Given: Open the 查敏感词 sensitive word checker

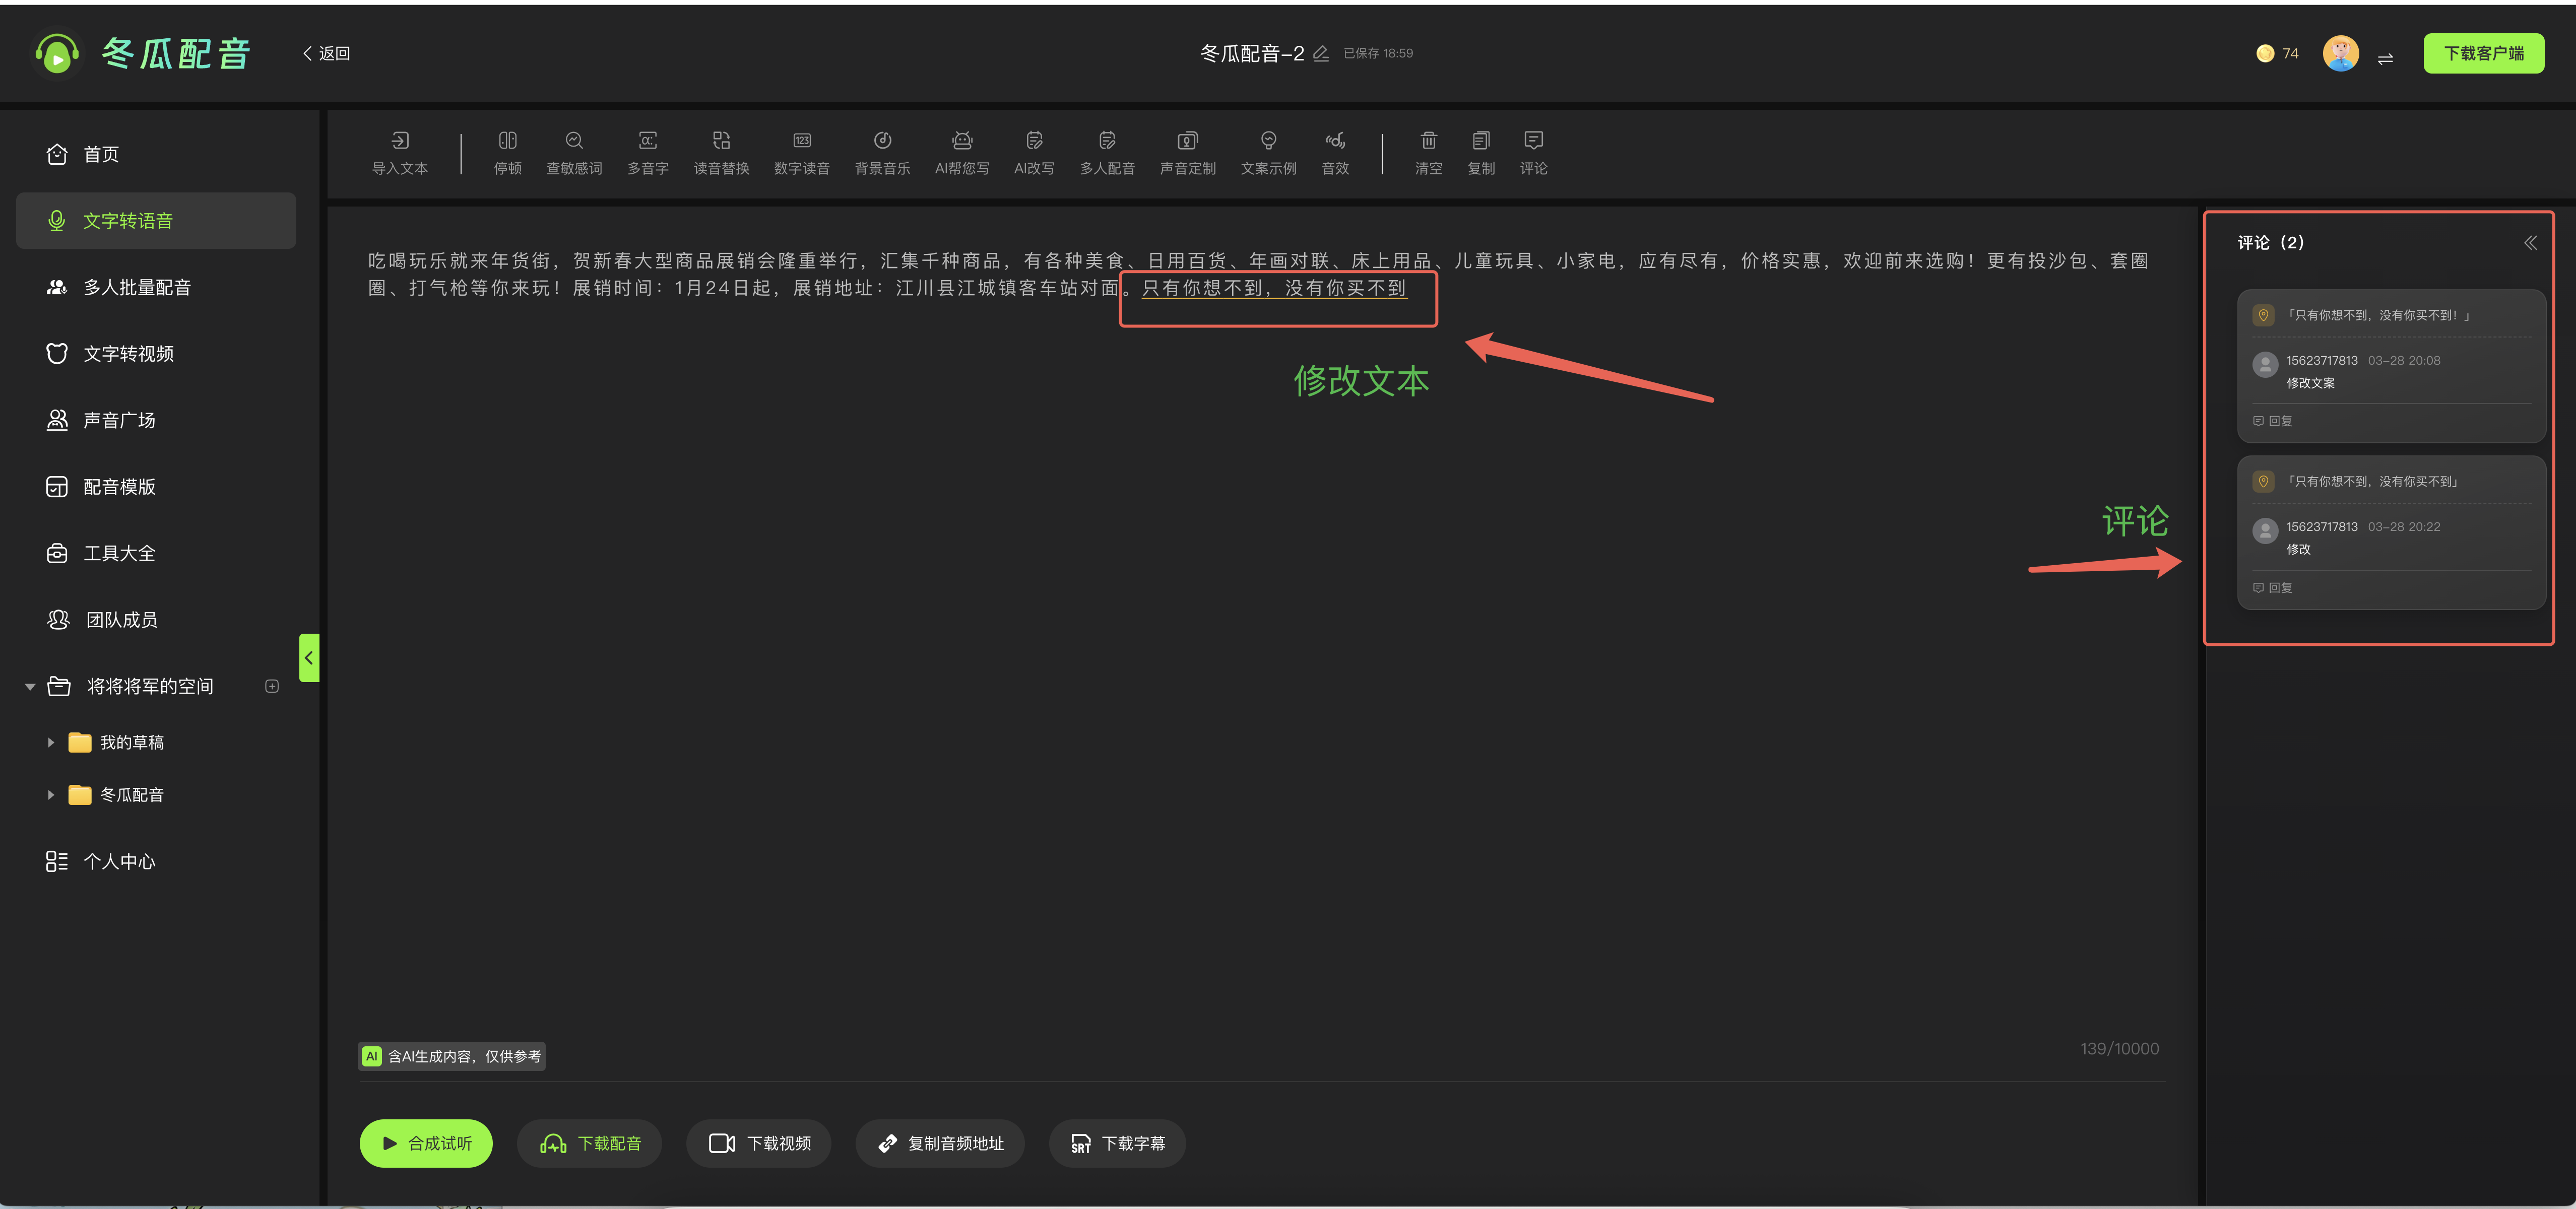Looking at the screenshot, I should click(x=573, y=141).
